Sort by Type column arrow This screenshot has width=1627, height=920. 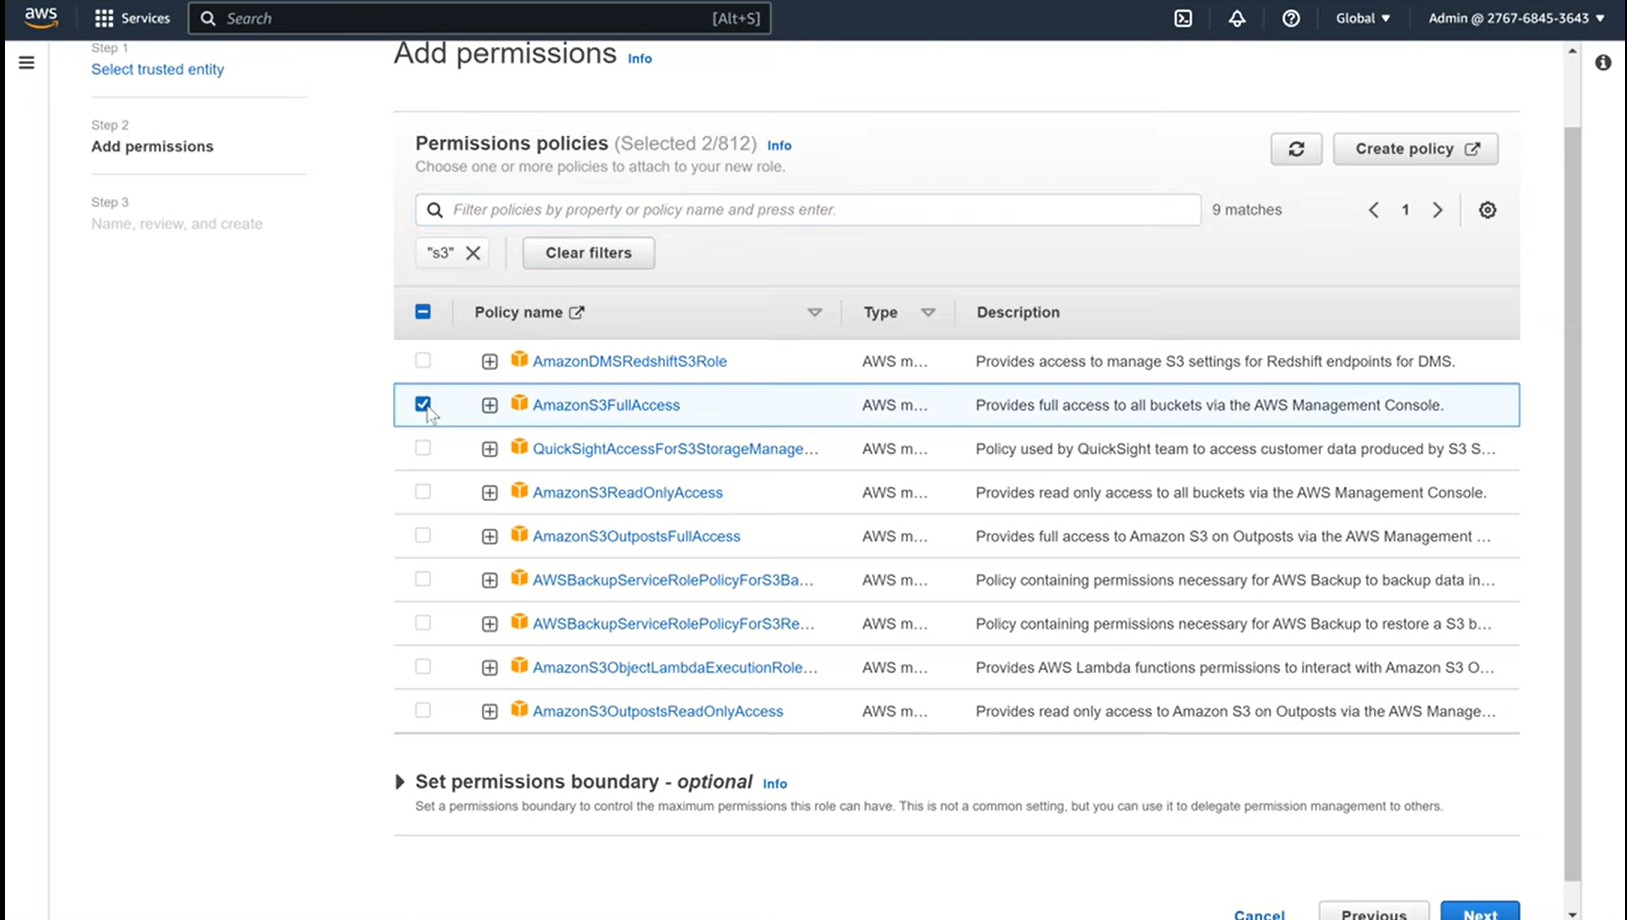[928, 312]
